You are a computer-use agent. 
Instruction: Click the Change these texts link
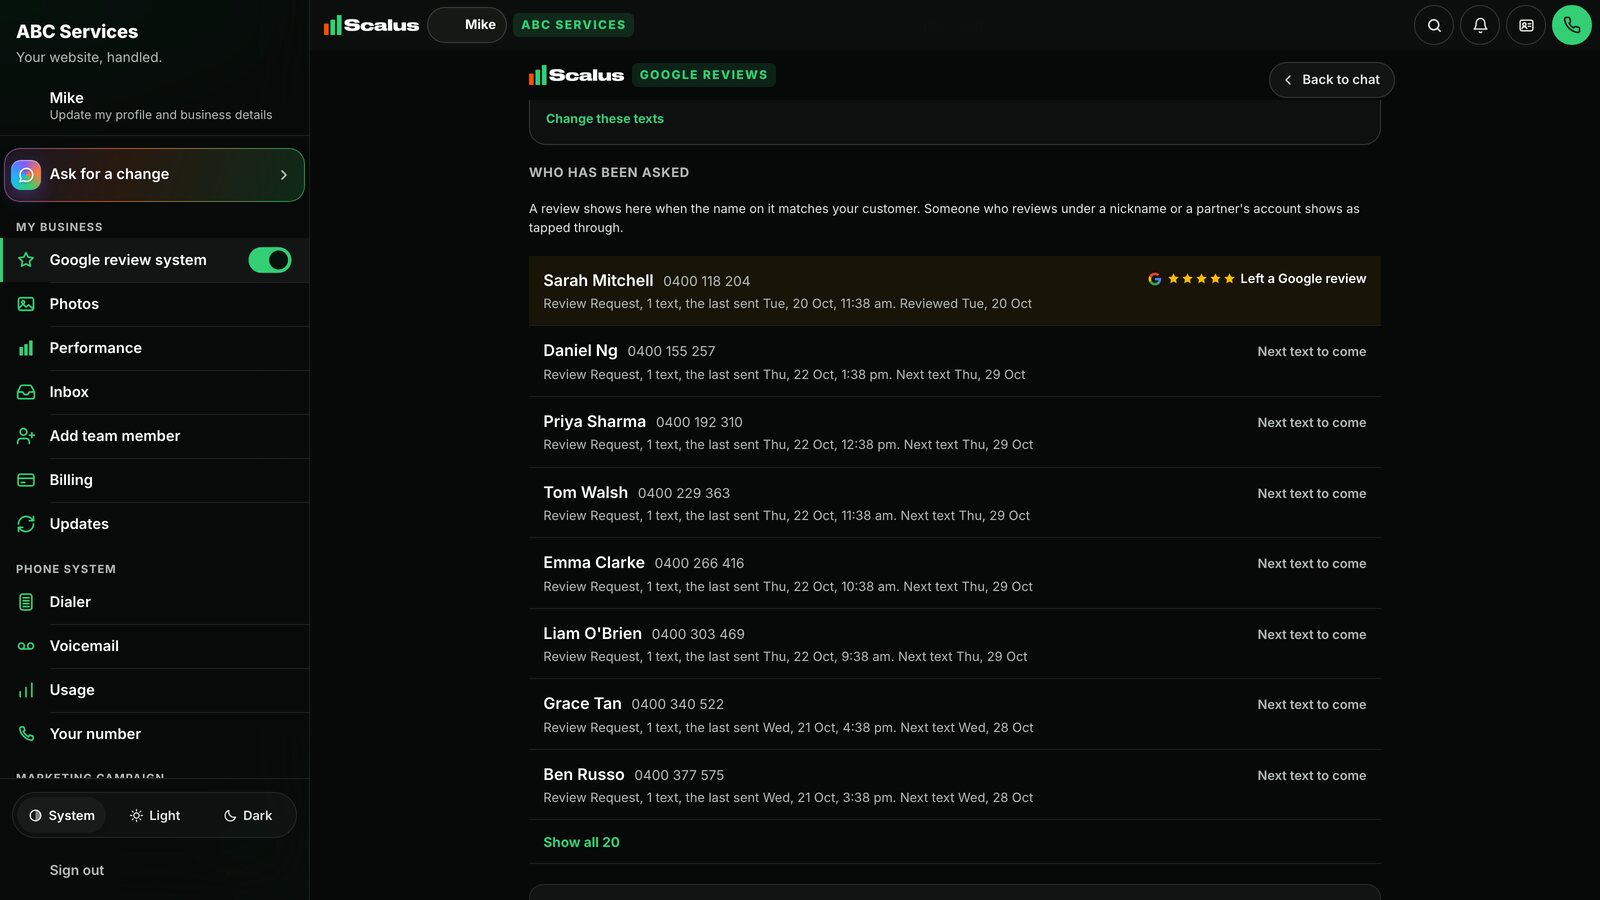click(x=605, y=118)
